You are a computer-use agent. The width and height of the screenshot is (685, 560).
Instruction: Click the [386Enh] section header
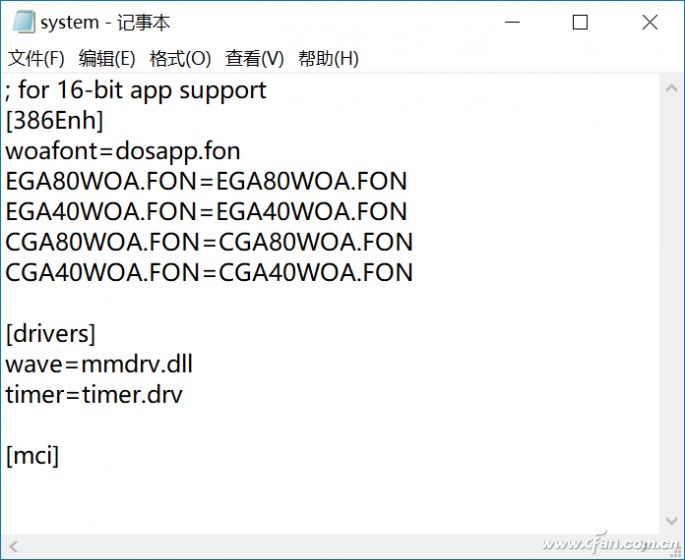point(55,121)
